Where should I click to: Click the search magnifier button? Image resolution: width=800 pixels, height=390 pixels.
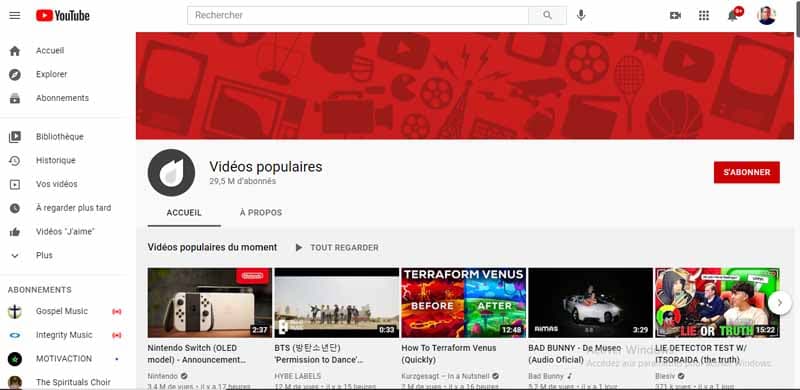(547, 15)
